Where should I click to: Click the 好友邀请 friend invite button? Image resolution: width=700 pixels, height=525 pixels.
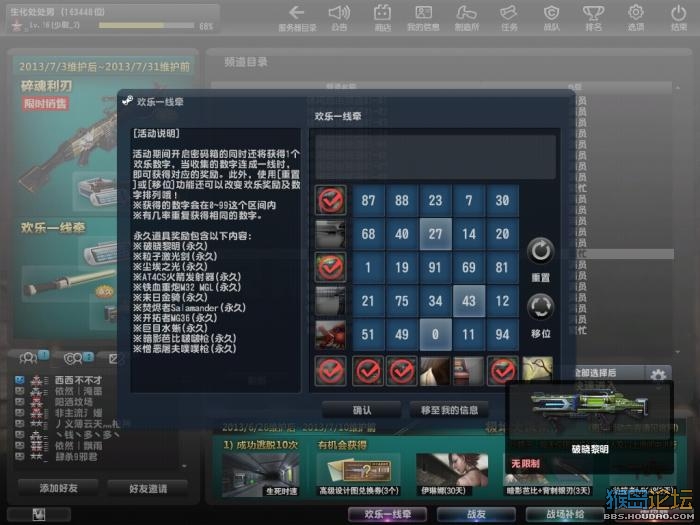pos(148,488)
